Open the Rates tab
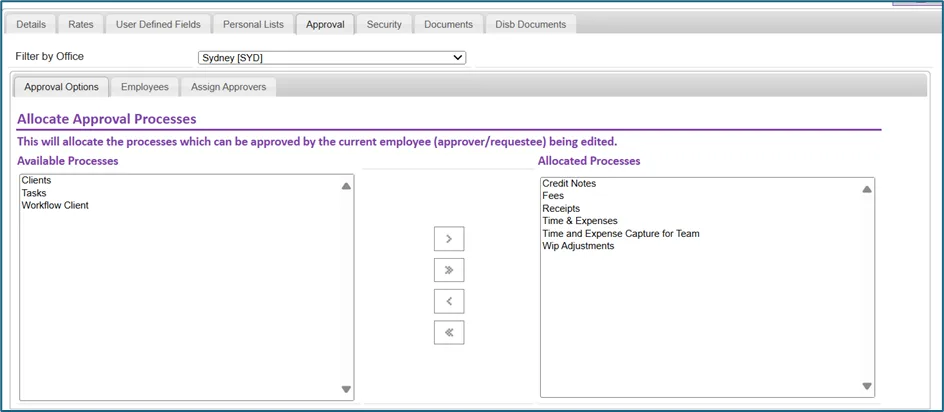This screenshot has width=944, height=412. click(x=81, y=25)
